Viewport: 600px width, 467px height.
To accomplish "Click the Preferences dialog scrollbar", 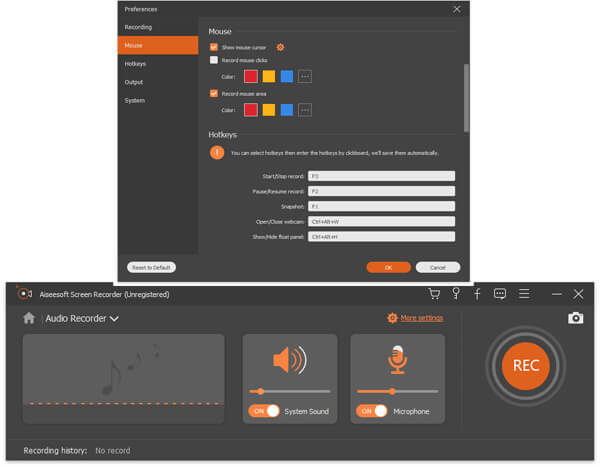I will [466, 98].
